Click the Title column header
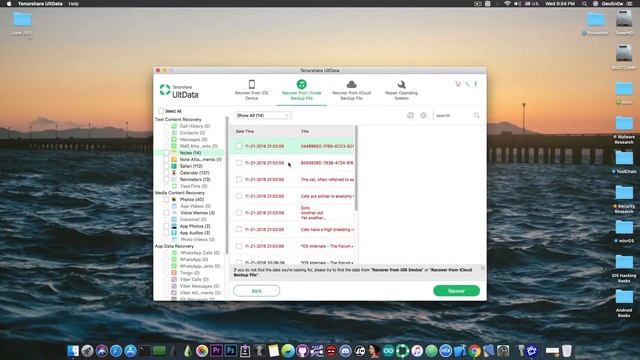640x360 pixels. pos(304,131)
